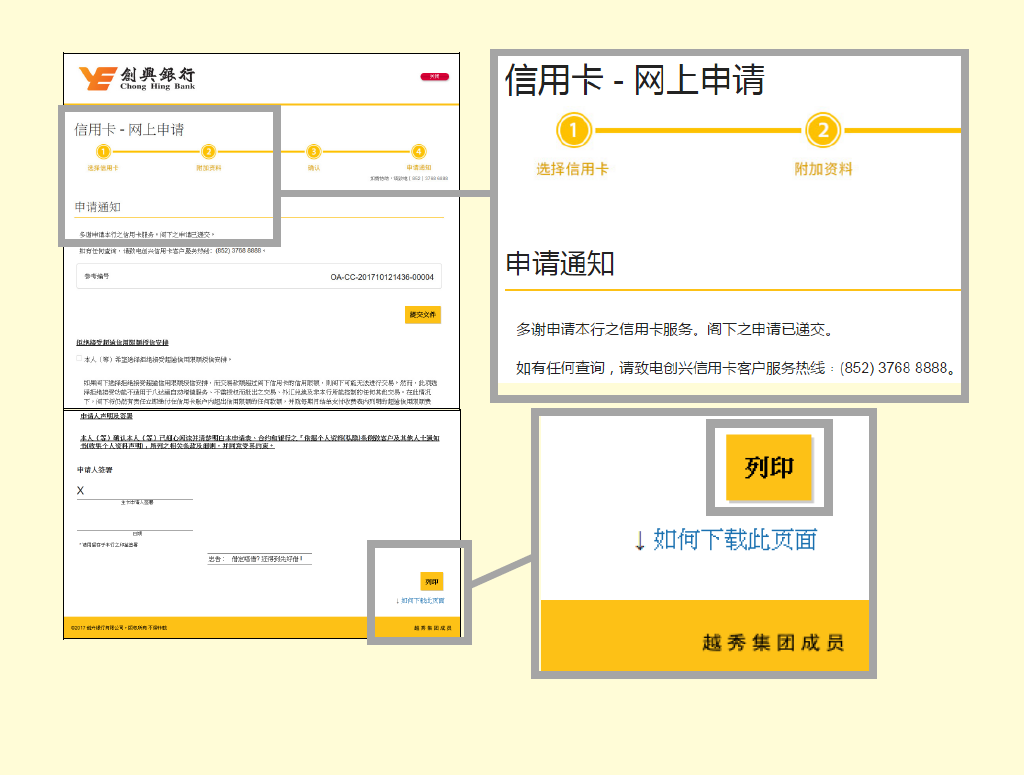Select step 3 circle above 确认

(x=313, y=151)
